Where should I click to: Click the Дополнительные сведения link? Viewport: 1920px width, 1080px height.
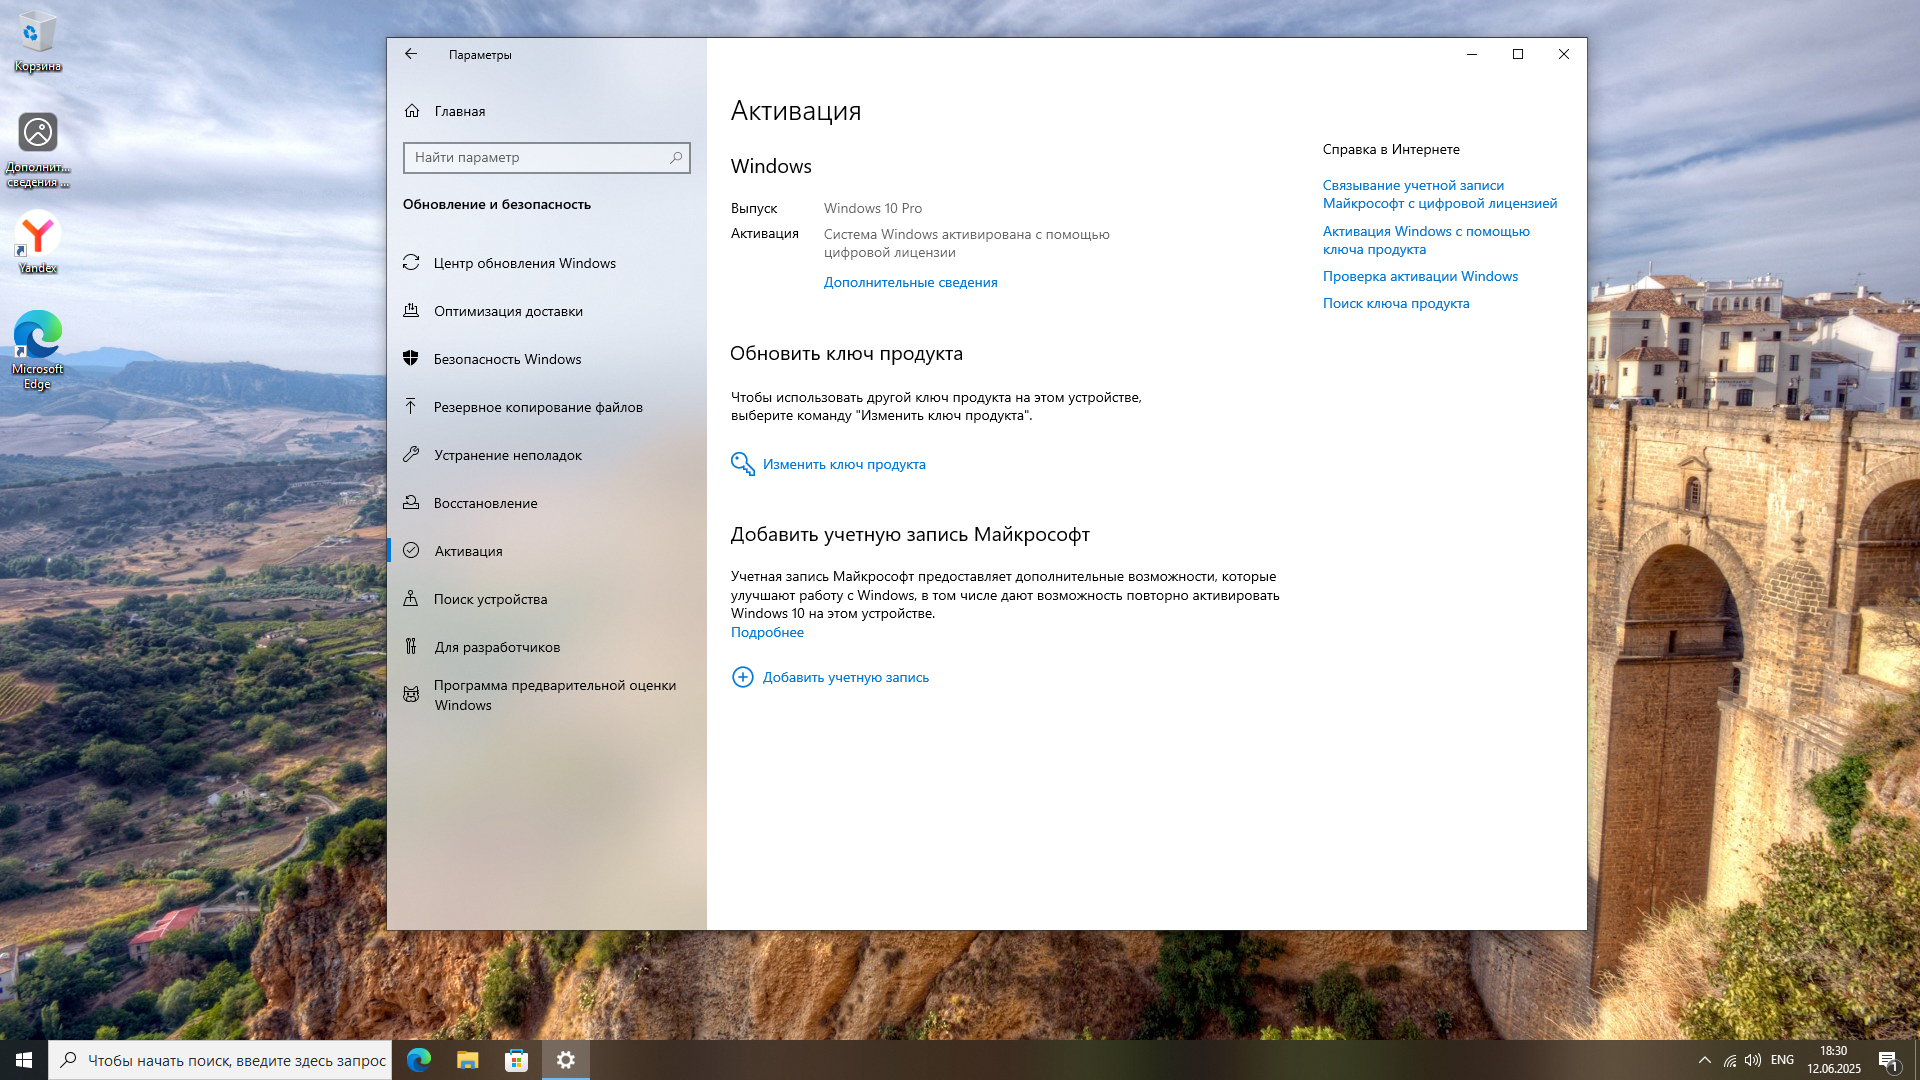coord(910,282)
